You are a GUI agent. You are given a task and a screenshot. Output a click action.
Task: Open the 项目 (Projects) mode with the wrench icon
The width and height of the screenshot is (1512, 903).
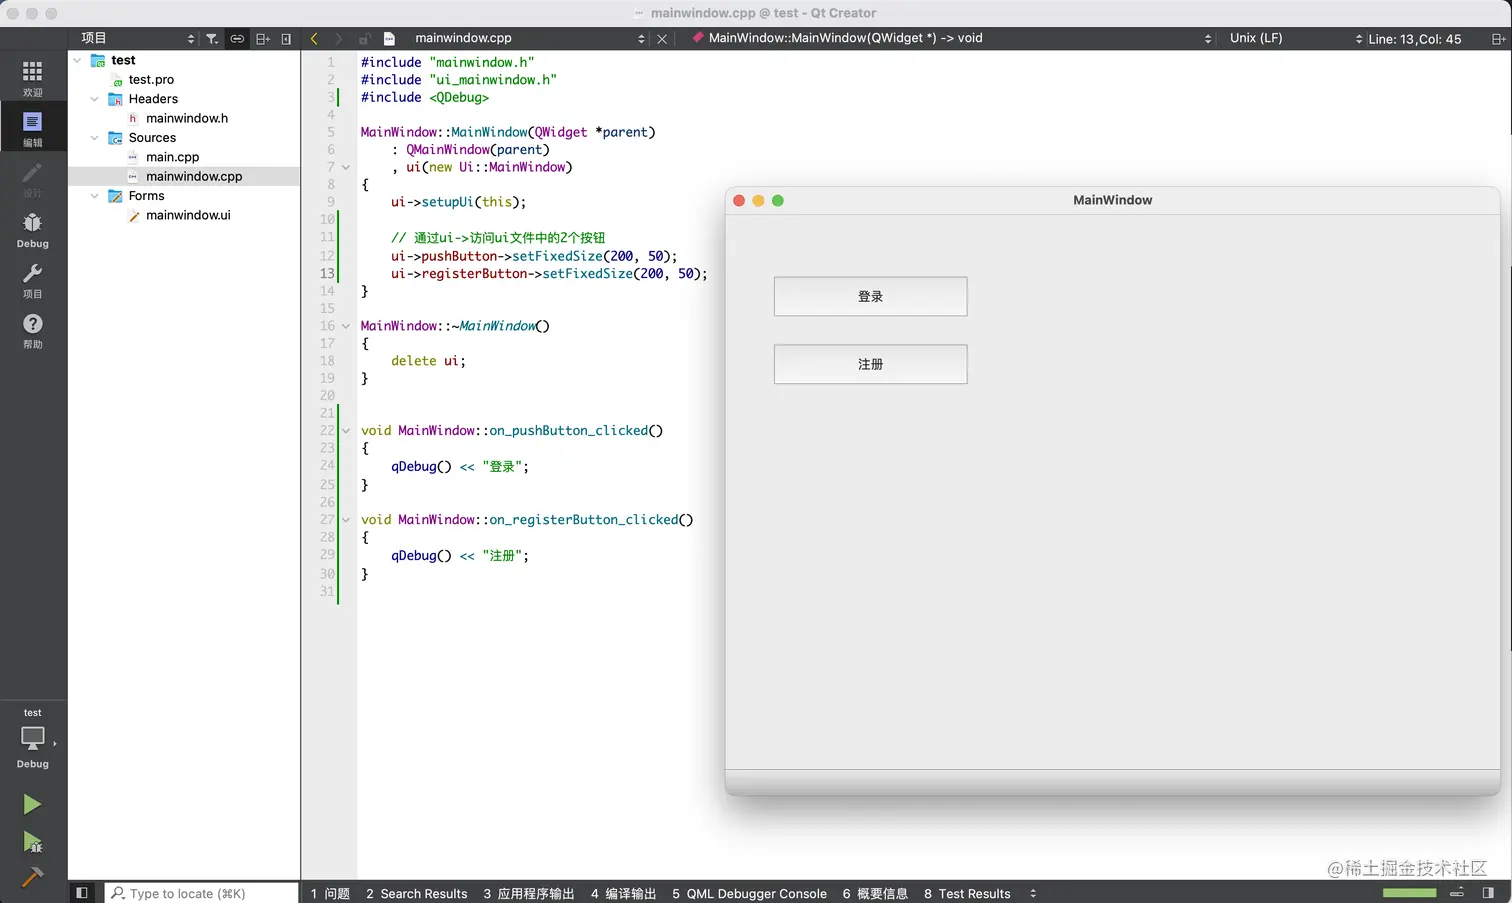[x=32, y=280]
